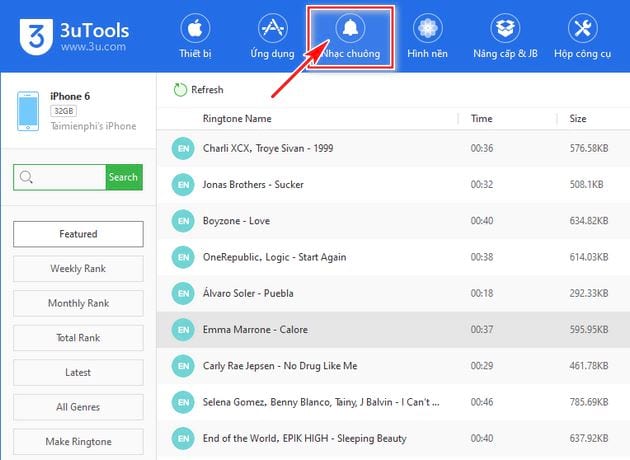630x460 pixels.
Task: Click EN badge for OneRepublic - Start Again
Action: (183, 257)
